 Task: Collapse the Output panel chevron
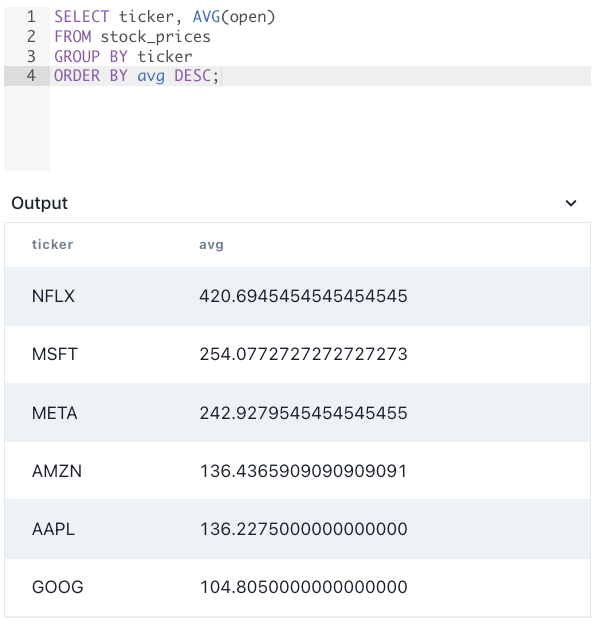click(571, 203)
